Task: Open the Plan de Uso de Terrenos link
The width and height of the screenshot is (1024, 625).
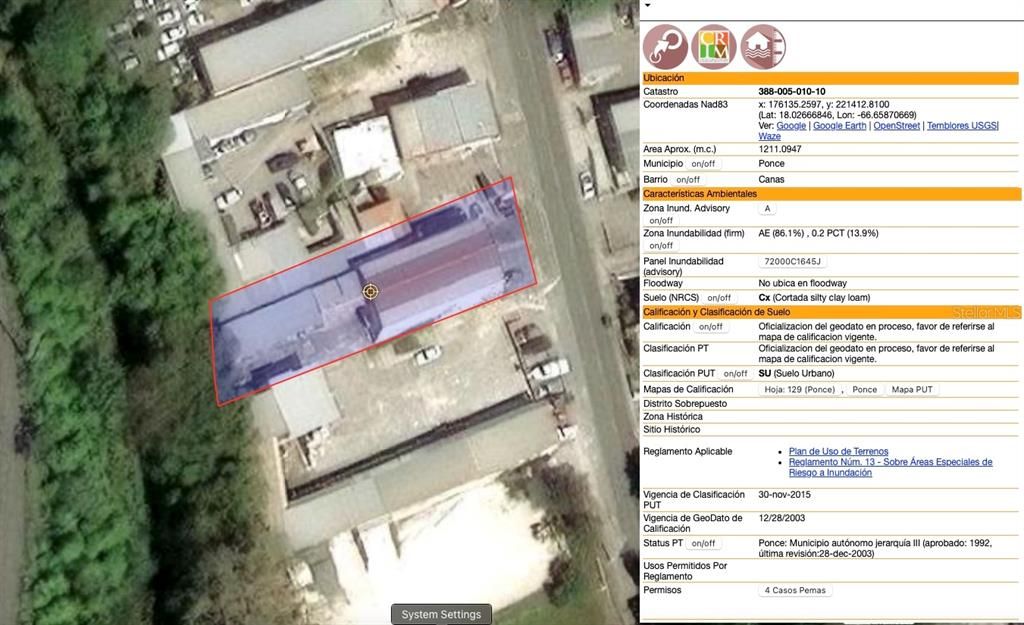Action: [x=838, y=452]
